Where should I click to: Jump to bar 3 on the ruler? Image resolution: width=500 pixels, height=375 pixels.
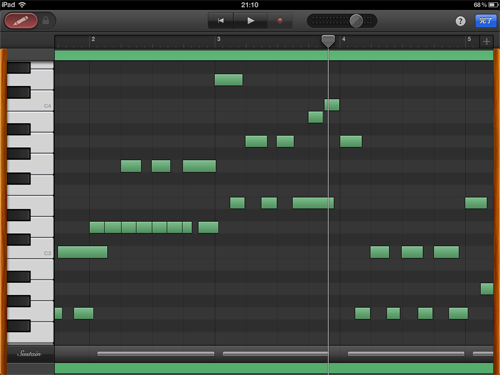[219, 39]
